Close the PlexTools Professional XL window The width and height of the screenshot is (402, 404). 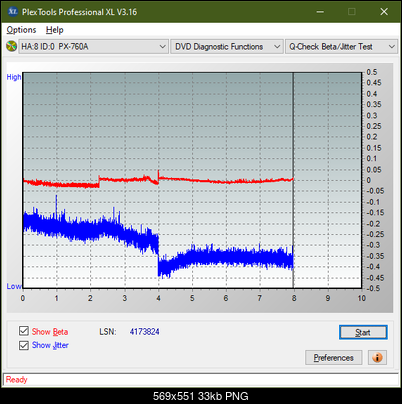pos(384,12)
